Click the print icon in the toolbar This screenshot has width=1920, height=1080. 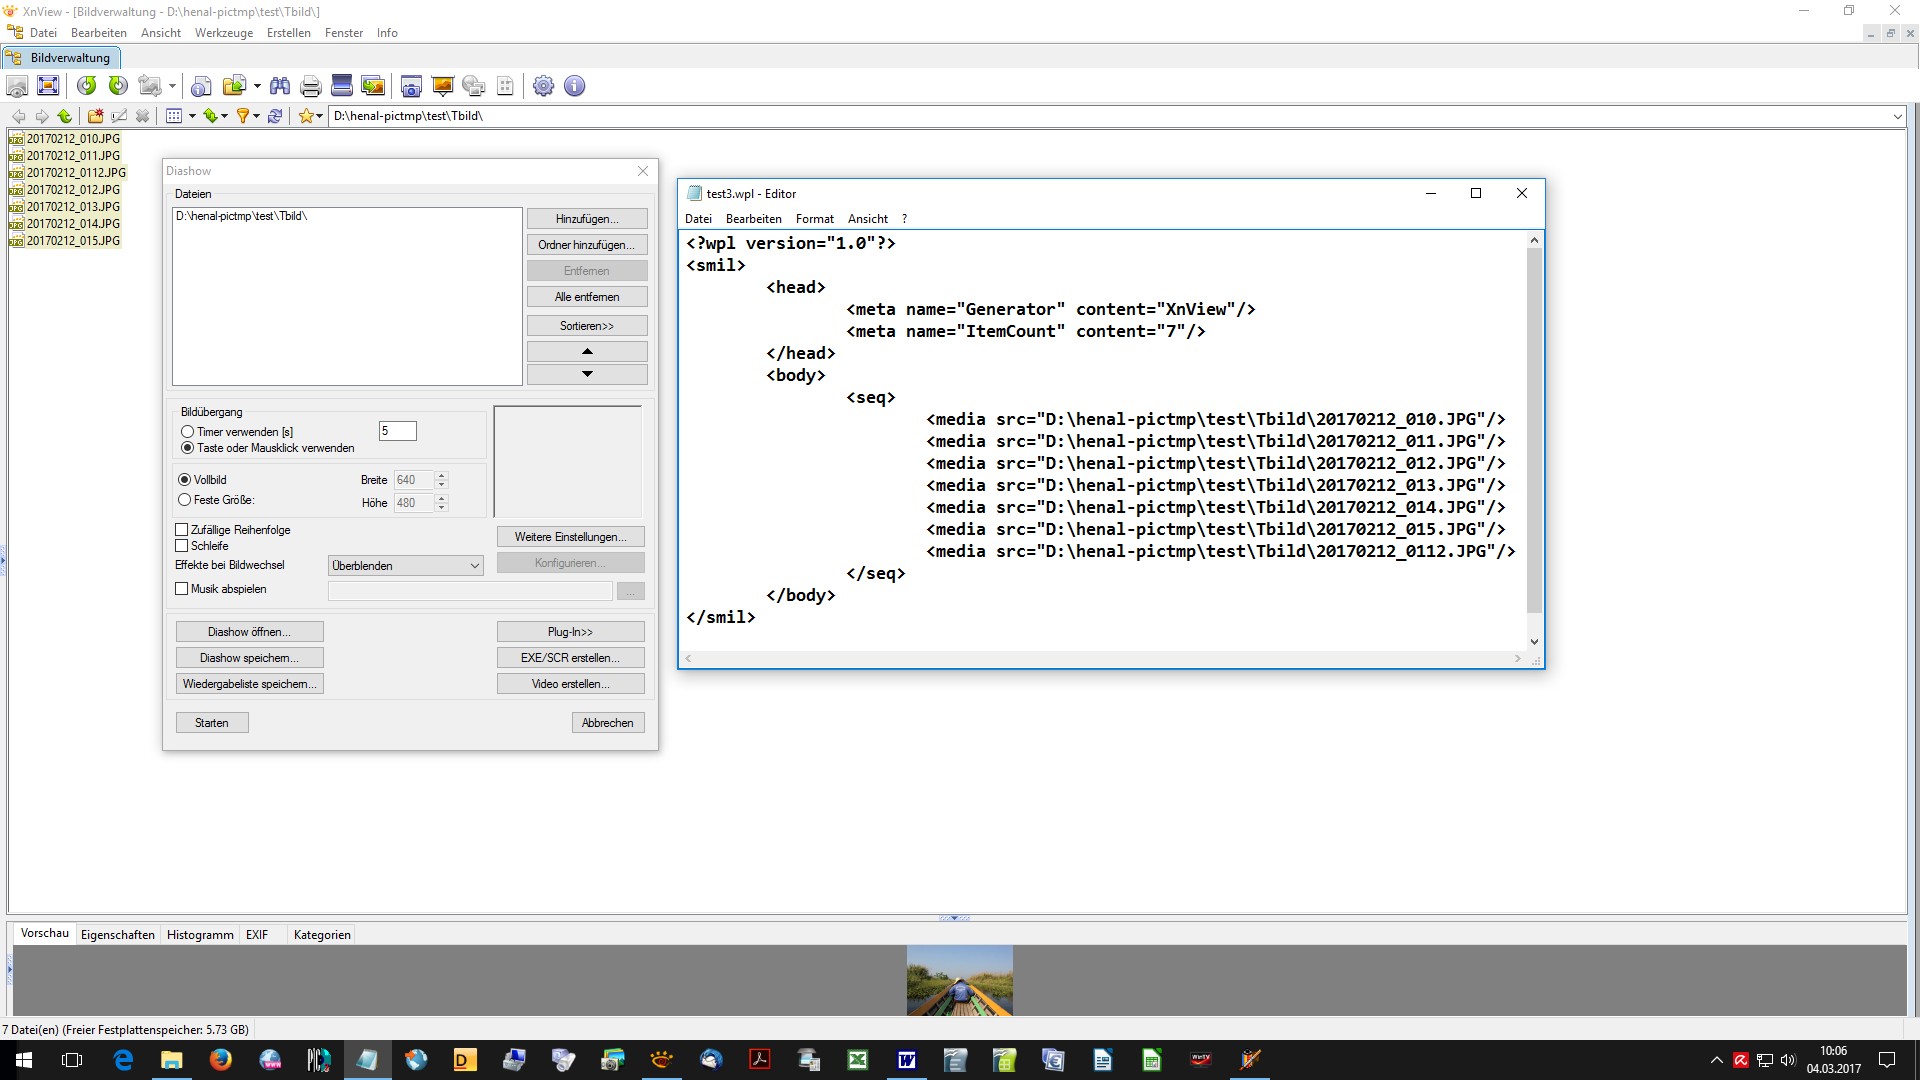(311, 86)
